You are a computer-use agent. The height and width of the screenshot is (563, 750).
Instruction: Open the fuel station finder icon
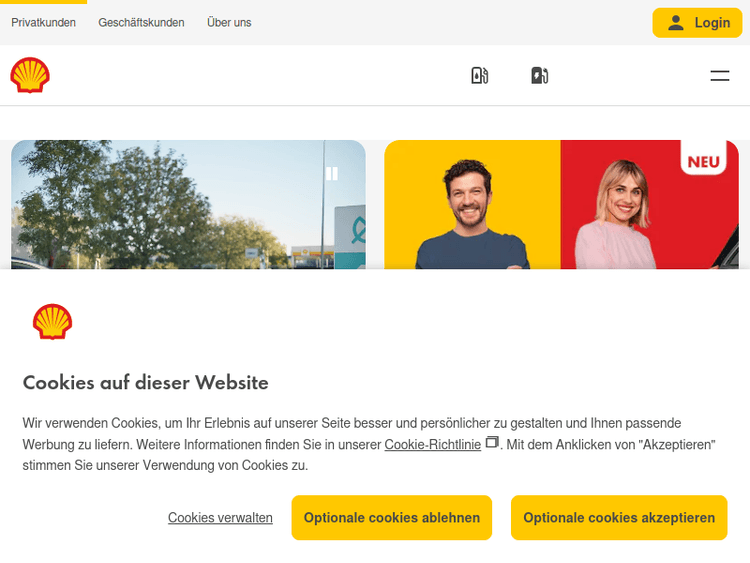479,75
